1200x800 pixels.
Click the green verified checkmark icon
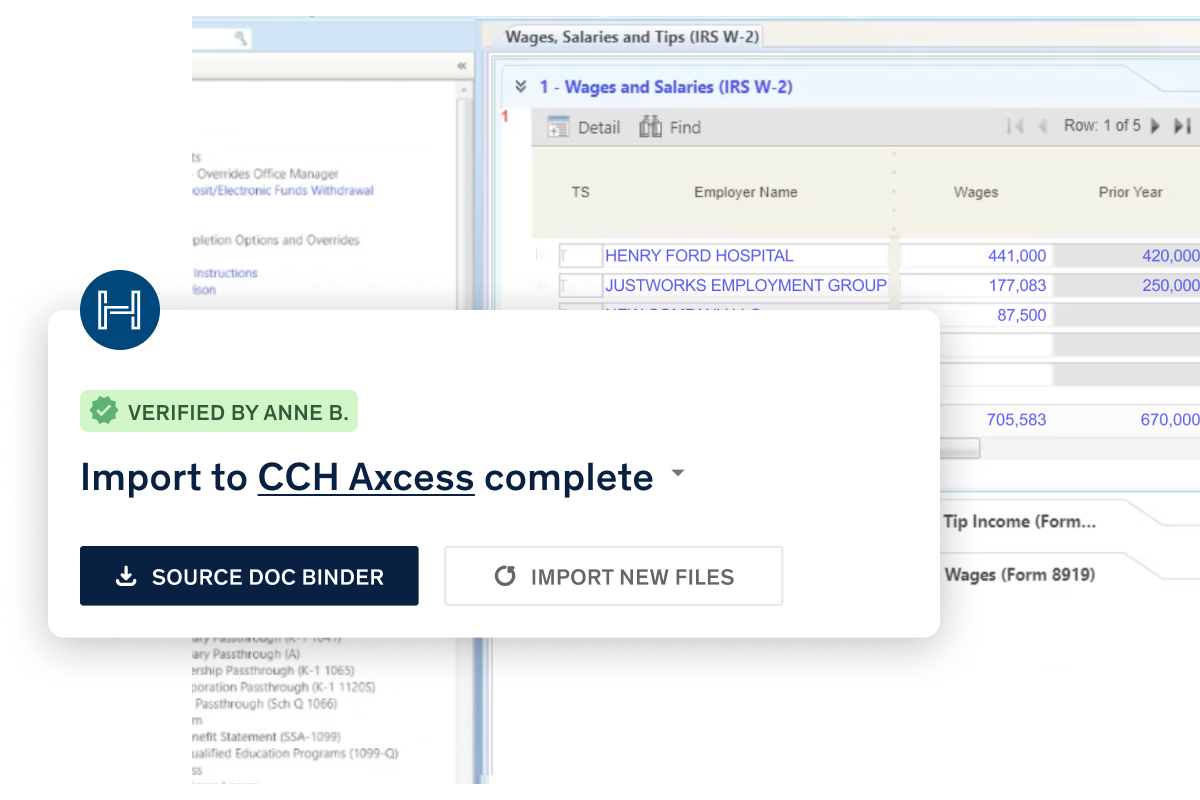point(103,411)
